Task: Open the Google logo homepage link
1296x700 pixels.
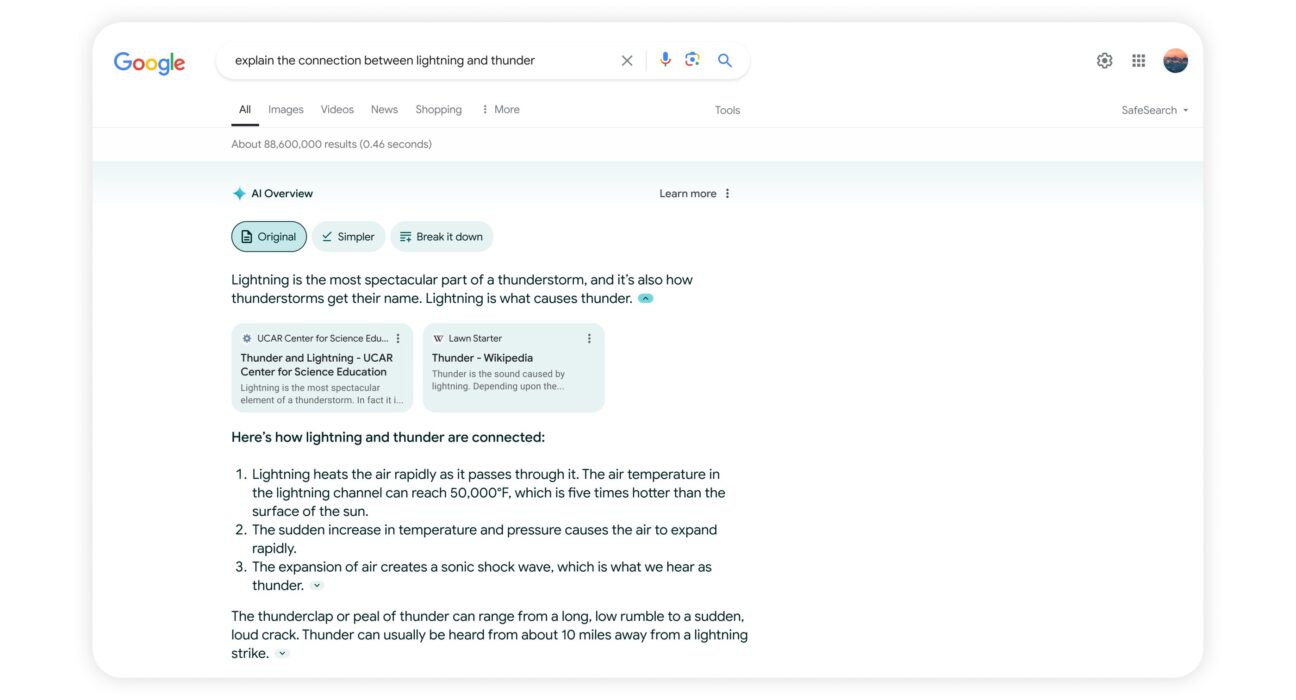Action: [x=150, y=62]
